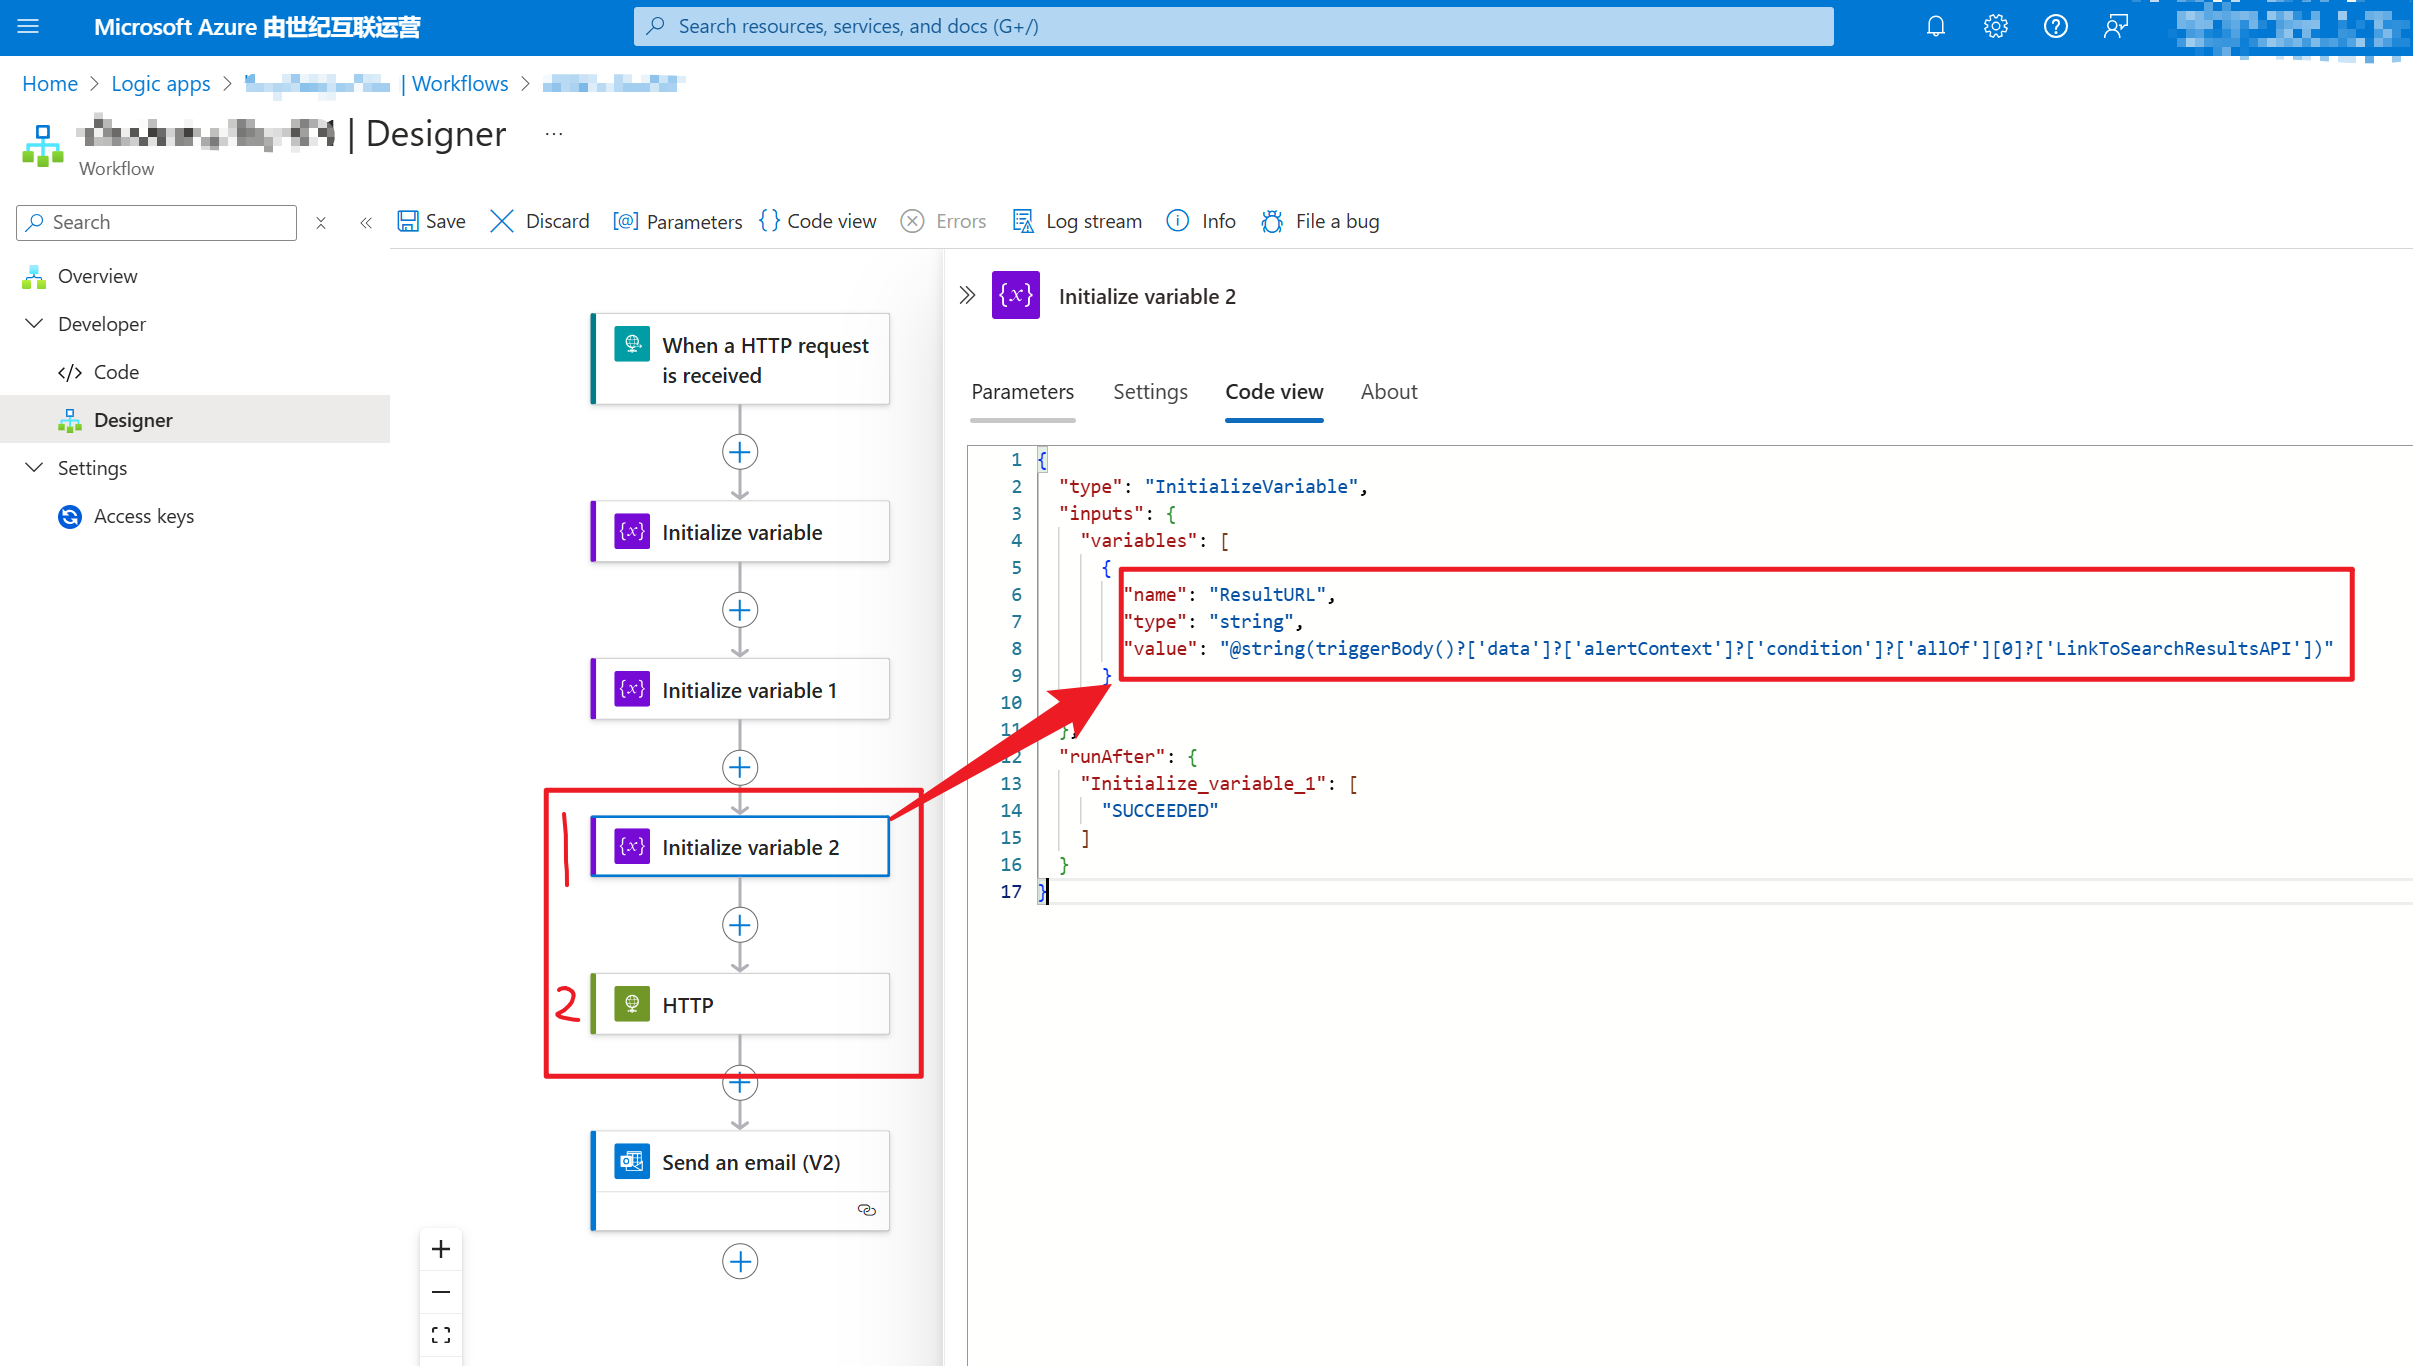Open the workflow Code view from toolbar
This screenshot has height=1366, width=2413.
pyautogui.click(x=817, y=221)
